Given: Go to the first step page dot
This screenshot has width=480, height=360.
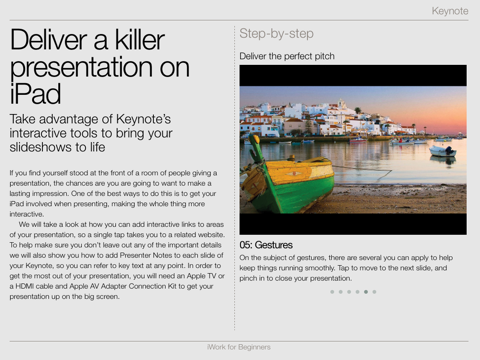Looking at the screenshot, I should [x=332, y=292].
